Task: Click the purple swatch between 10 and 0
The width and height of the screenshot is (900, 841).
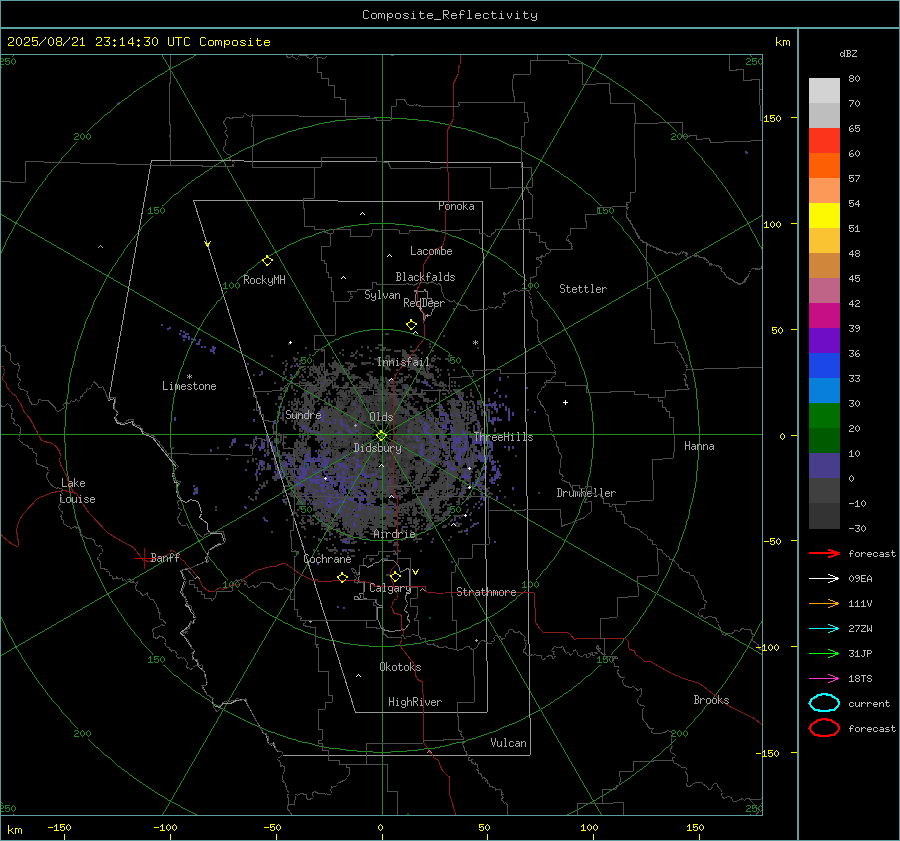Action: coord(824,465)
